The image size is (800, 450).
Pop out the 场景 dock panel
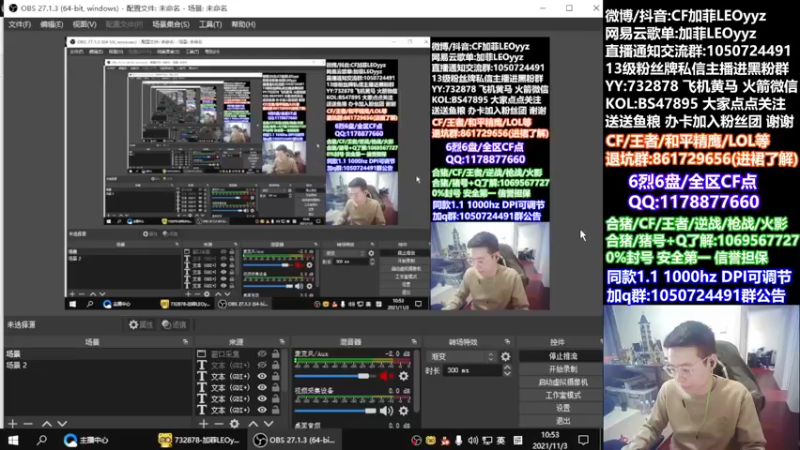[x=185, y=341]
